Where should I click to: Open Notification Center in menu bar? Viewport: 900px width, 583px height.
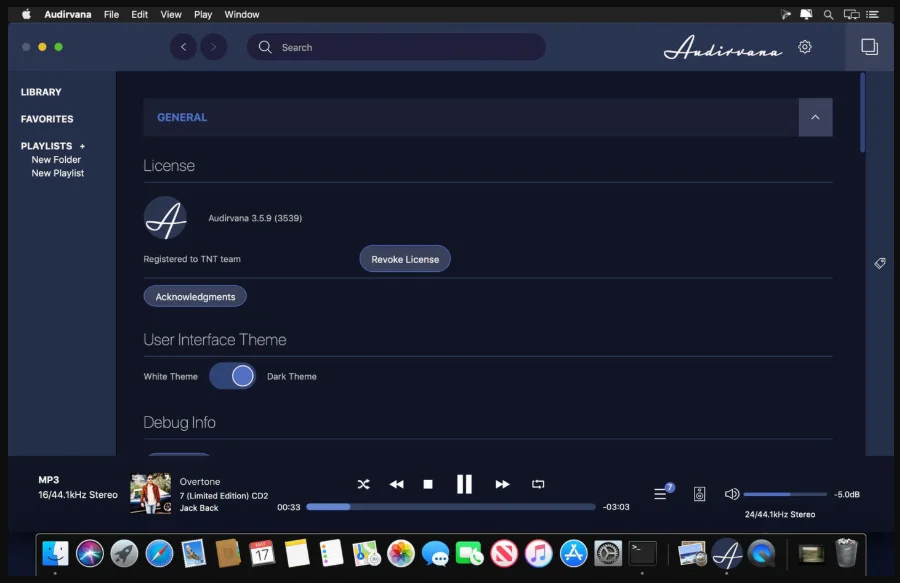pos(872,14)
